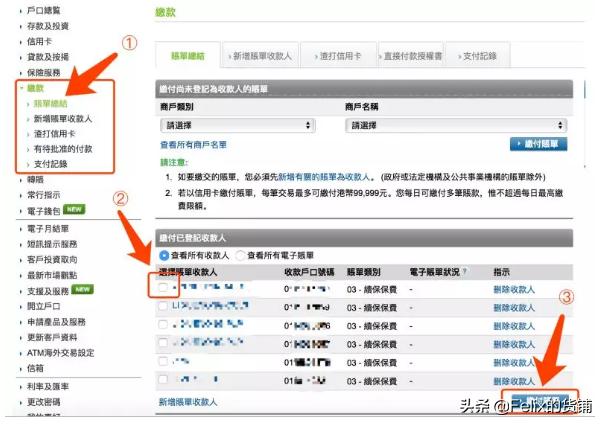Image resolution: width=604 pixels, height=426 pixels.
Task: Click the 賬單類別 column header
Action: (363, 272)
